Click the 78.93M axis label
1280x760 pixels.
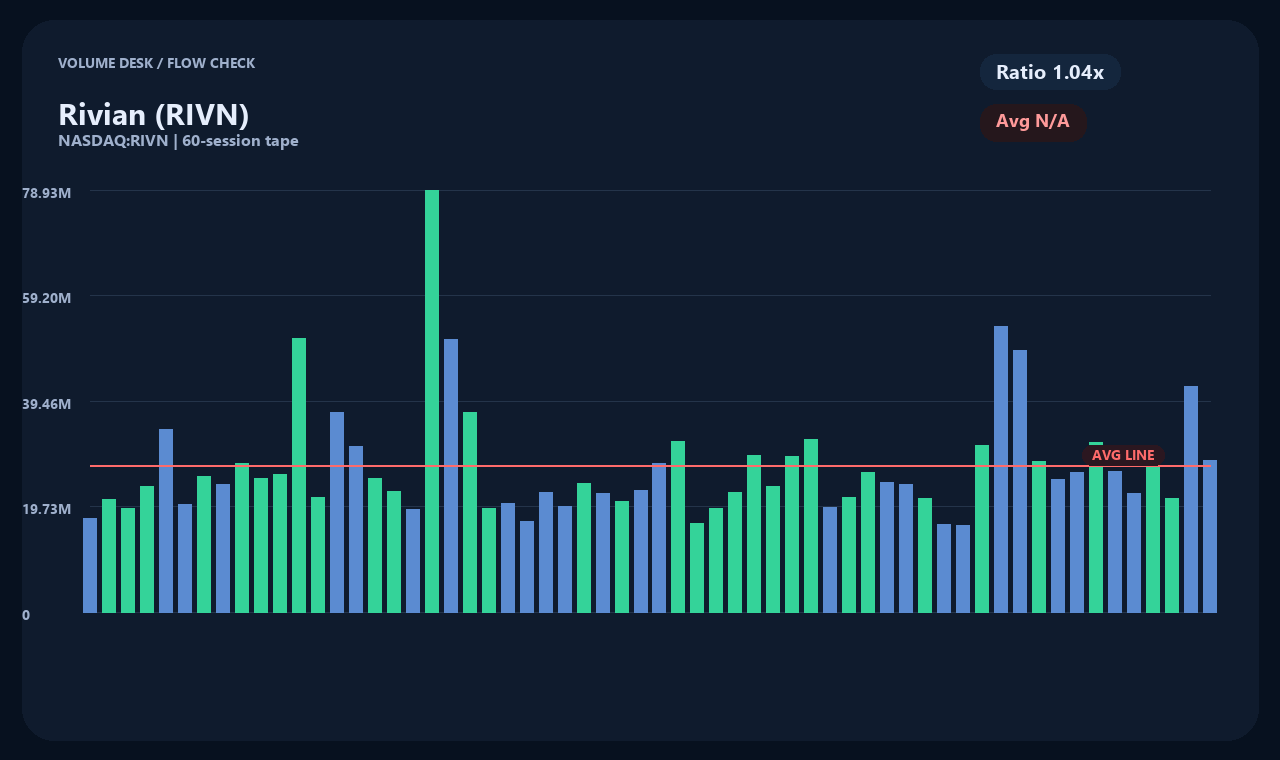(x=47, y=192)
